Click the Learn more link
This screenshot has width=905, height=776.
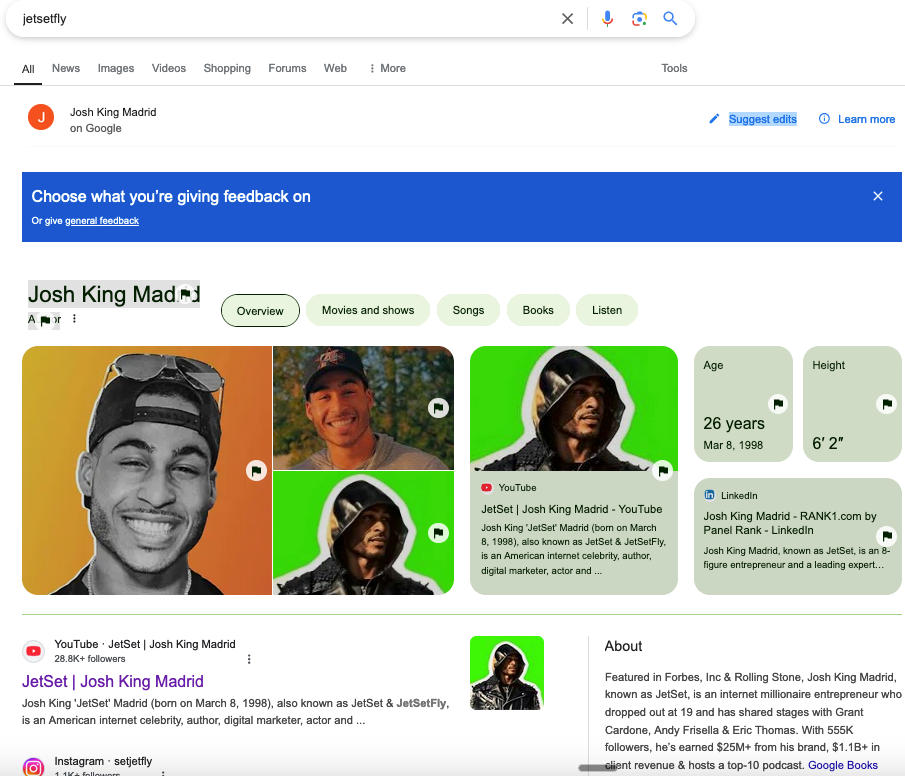866,119
